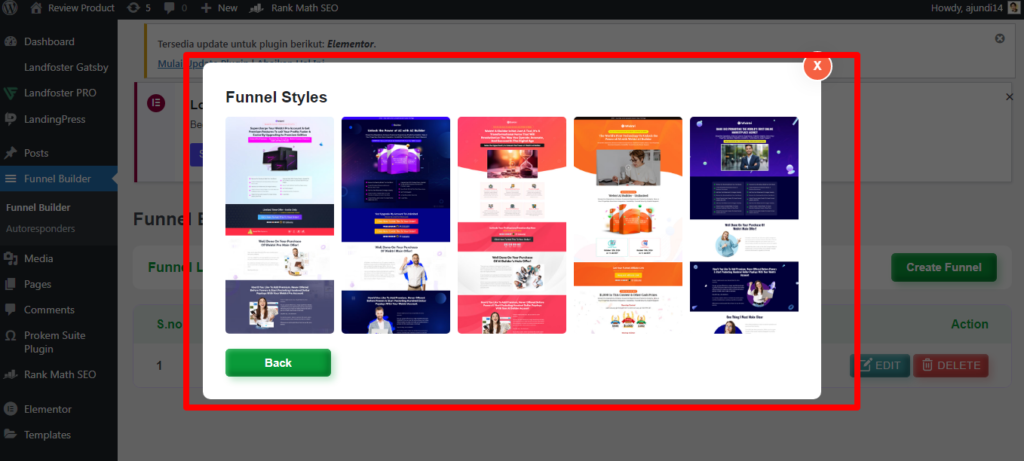Open Landfoster PRO menu item
Viewport: 1024px width, 461px height.
tap(62, 93)
